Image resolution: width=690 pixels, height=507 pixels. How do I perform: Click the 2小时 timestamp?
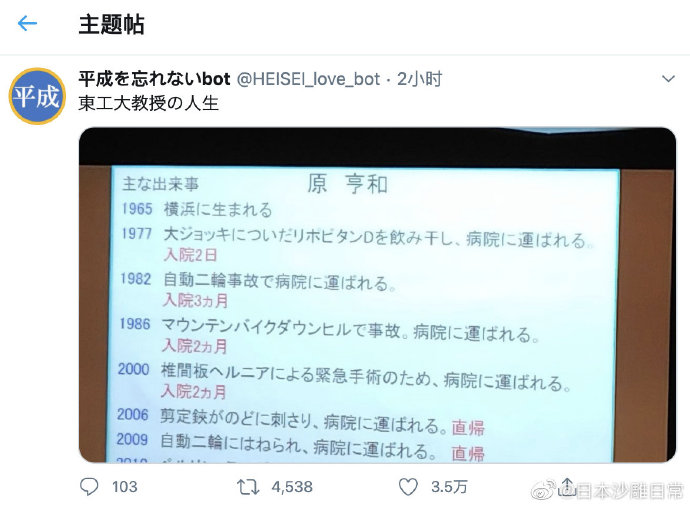(x=419, y=79)
